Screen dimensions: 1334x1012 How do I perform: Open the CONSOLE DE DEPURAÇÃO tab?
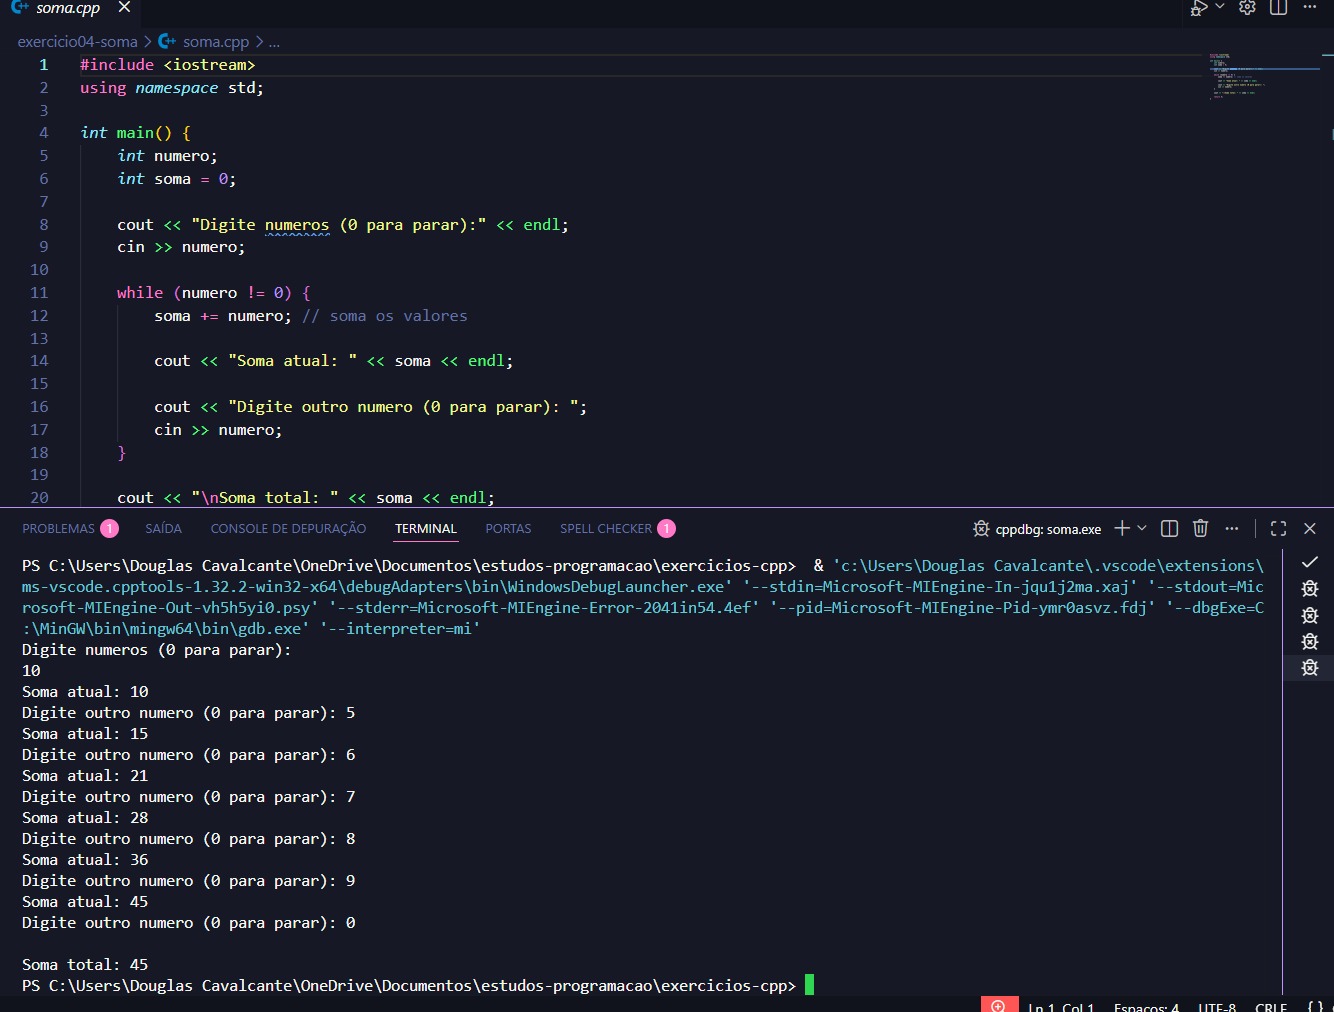click(288, 529)
